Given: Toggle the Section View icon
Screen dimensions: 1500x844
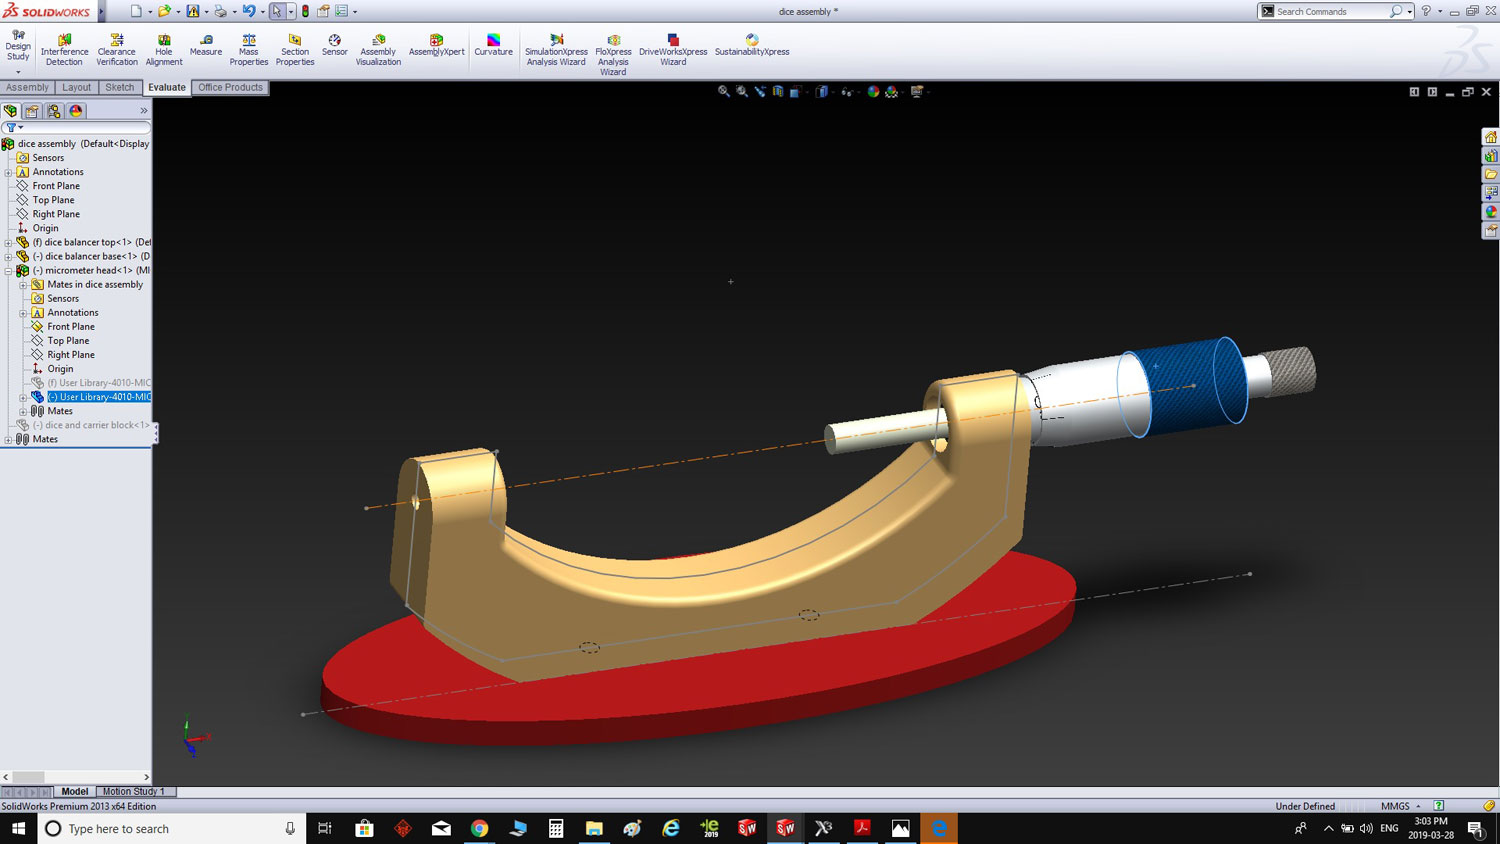Looking at the screenshot, I should [x=778, y=91].
